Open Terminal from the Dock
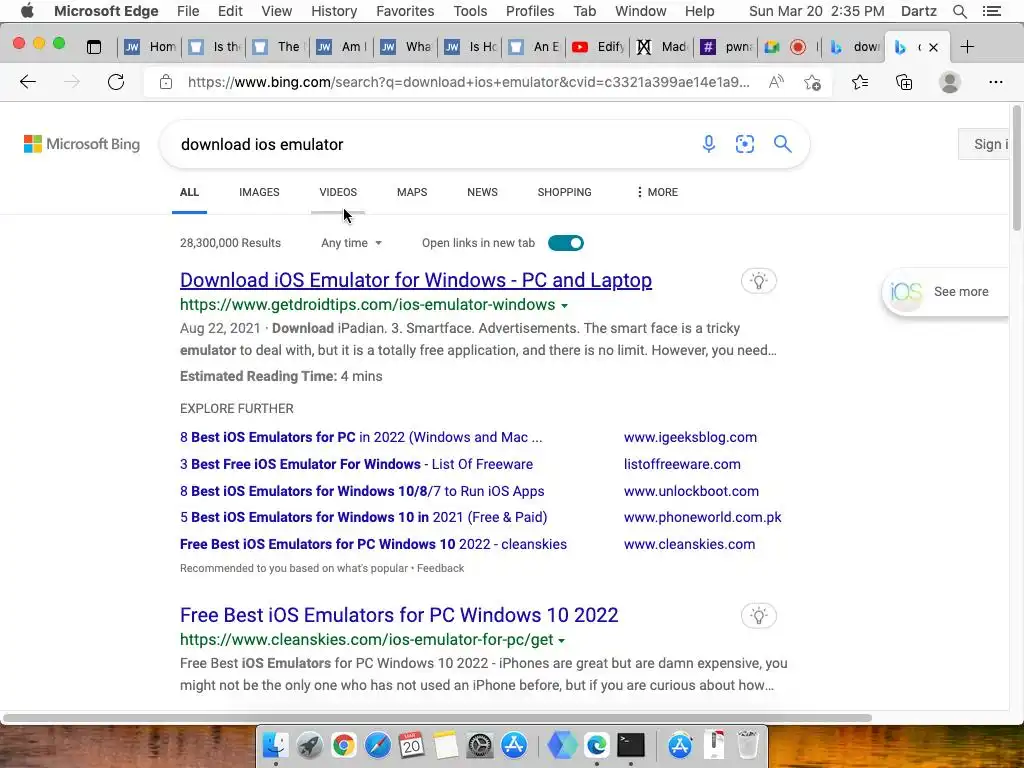This screenshot has height=768, width=1024. [x=631, y=744]
